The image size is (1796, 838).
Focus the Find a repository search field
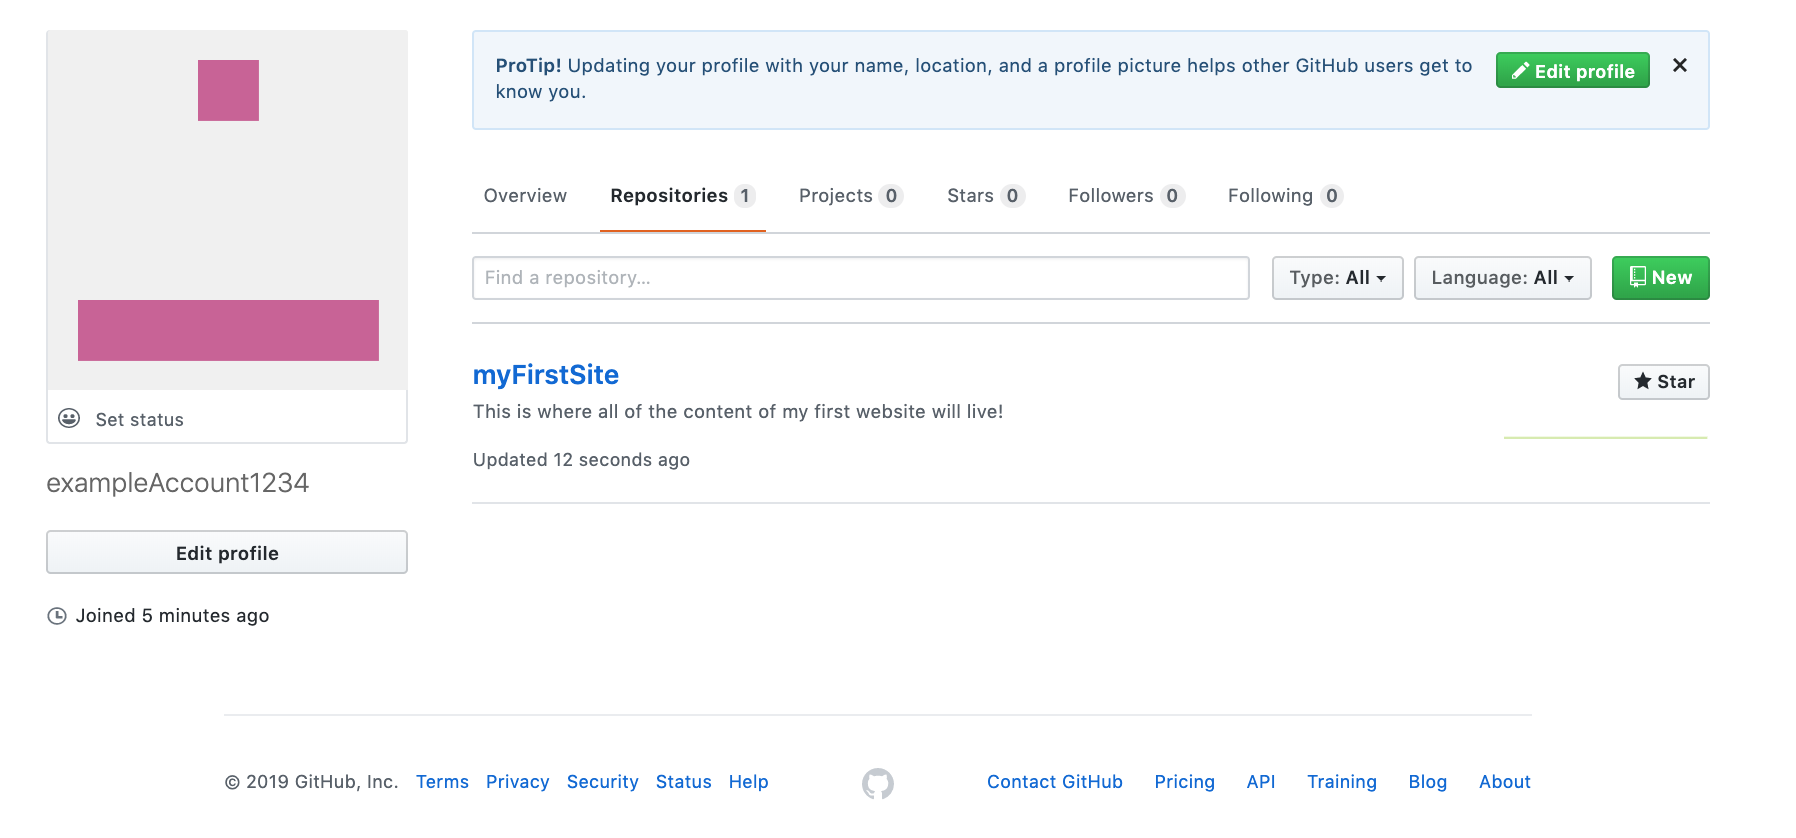pos(860,278)
